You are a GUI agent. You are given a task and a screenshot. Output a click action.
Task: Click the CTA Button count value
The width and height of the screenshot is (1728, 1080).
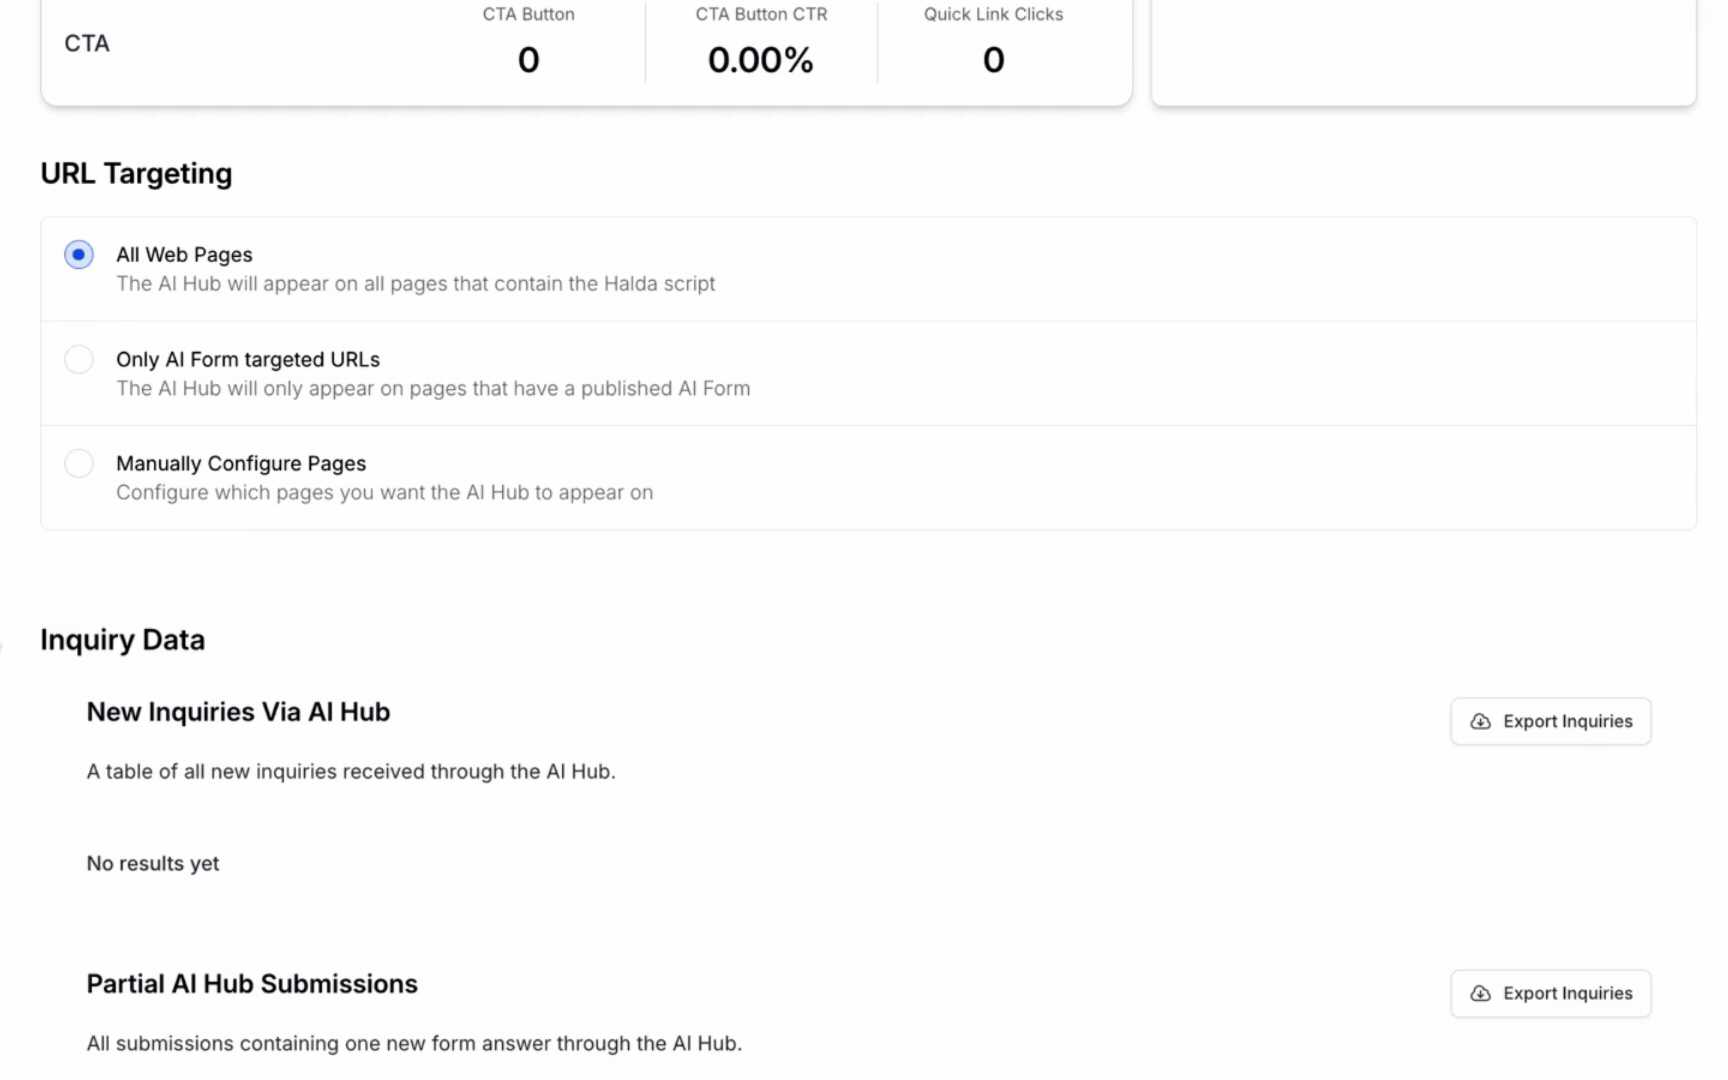(529, 60)
